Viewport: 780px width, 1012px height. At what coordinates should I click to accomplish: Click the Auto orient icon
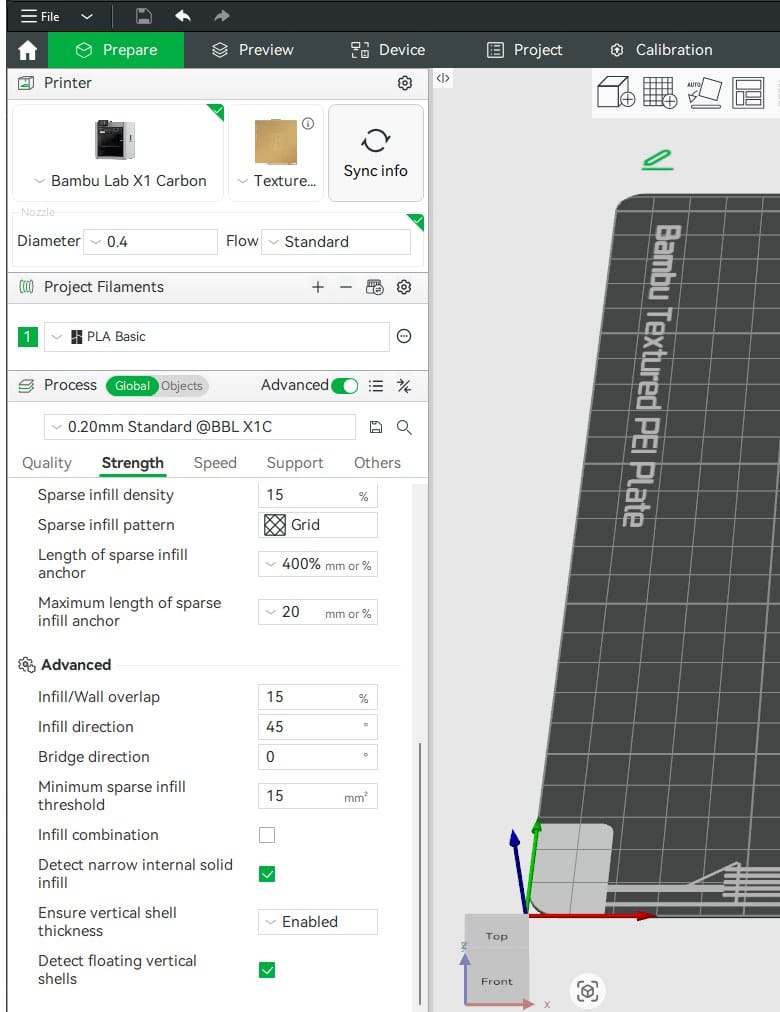(704, 92)
